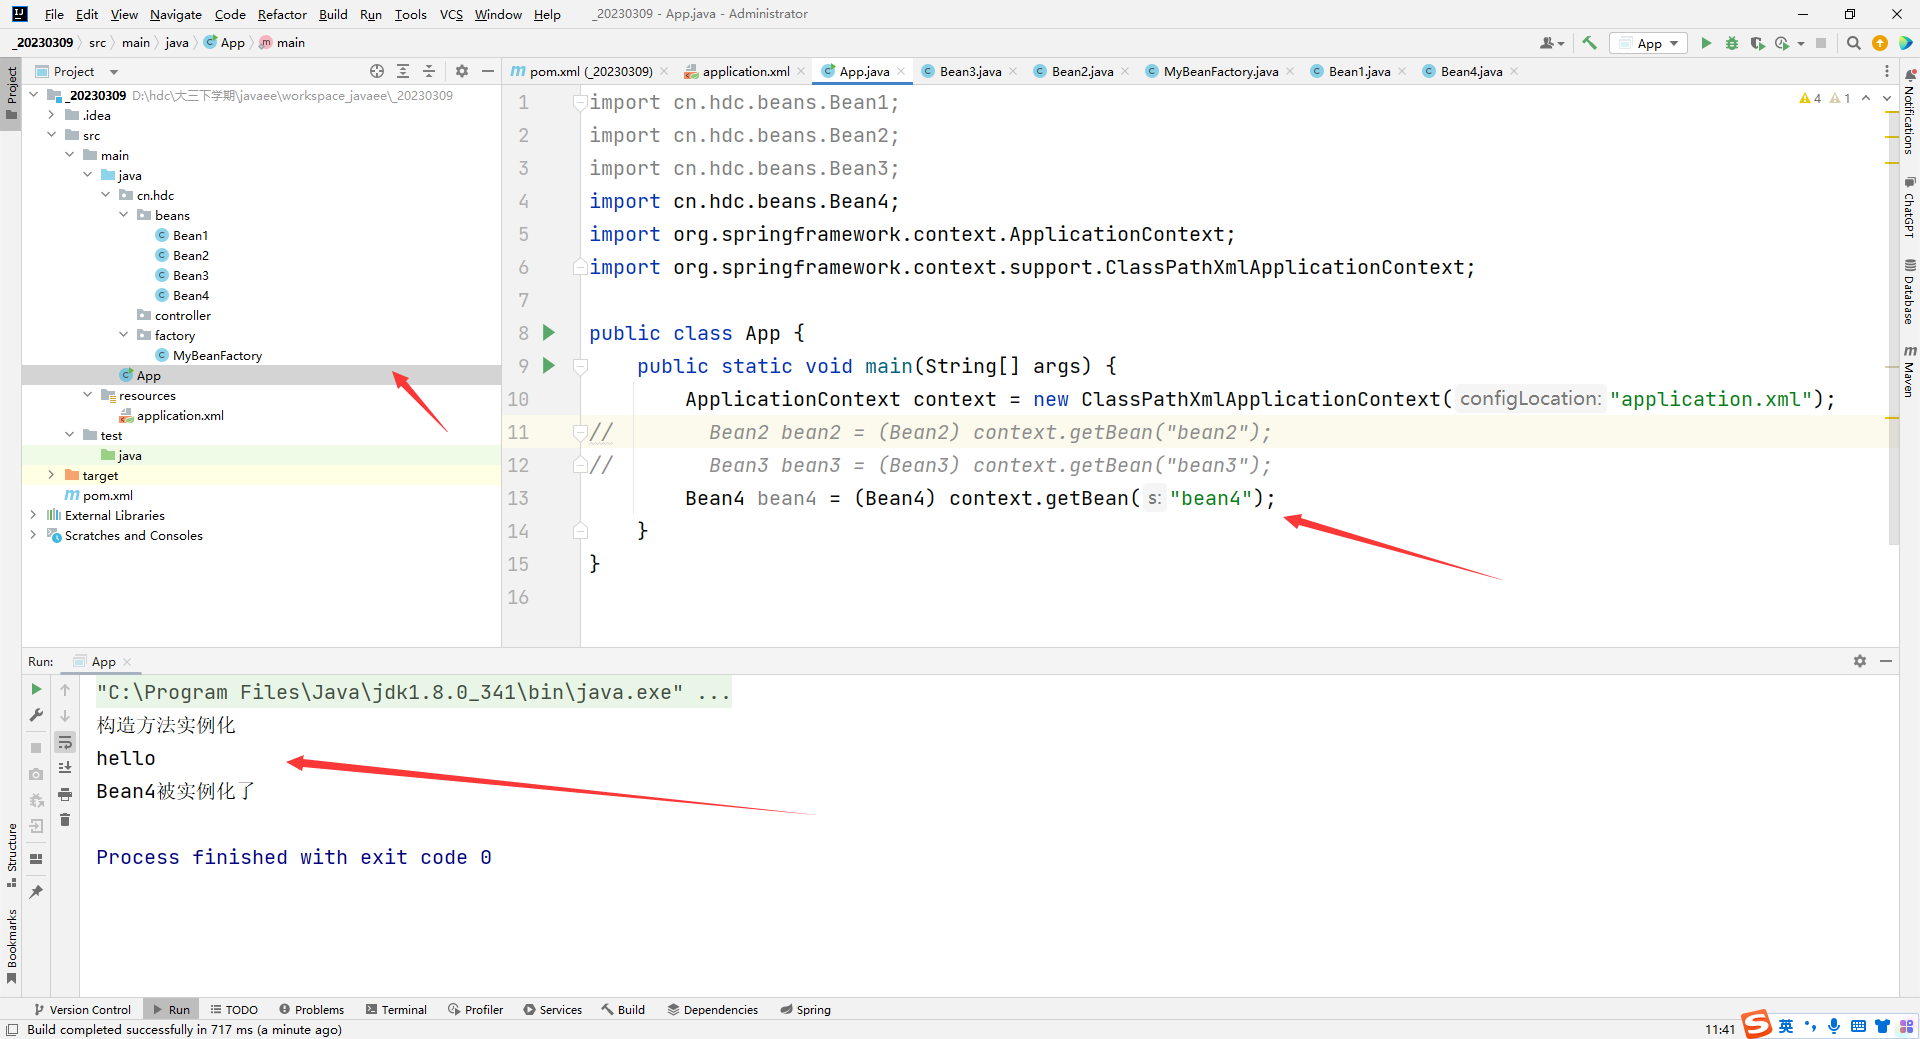Start debugging with the green bug icon
The width and height of the screenshot is (1920, 1039).
[x=1732, y=43]
